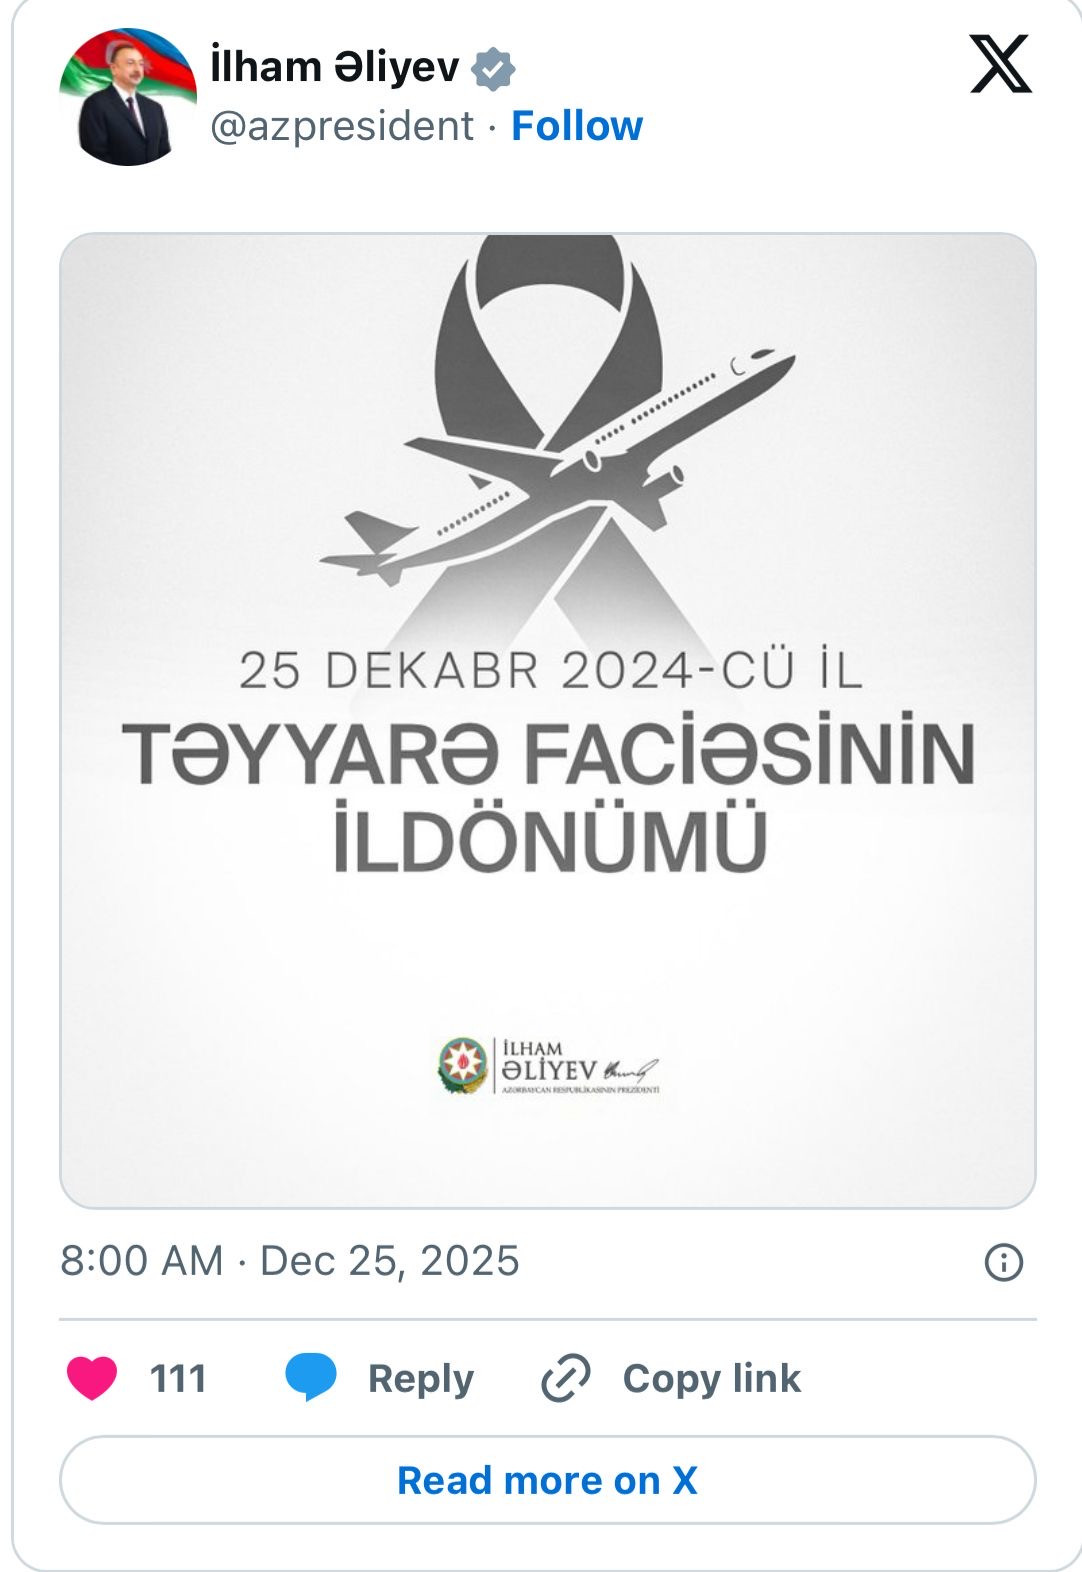Viewport: 1082px width, 1572px height.
Task: Open the info circle icon beside timestamp
Action: 1004,1262
